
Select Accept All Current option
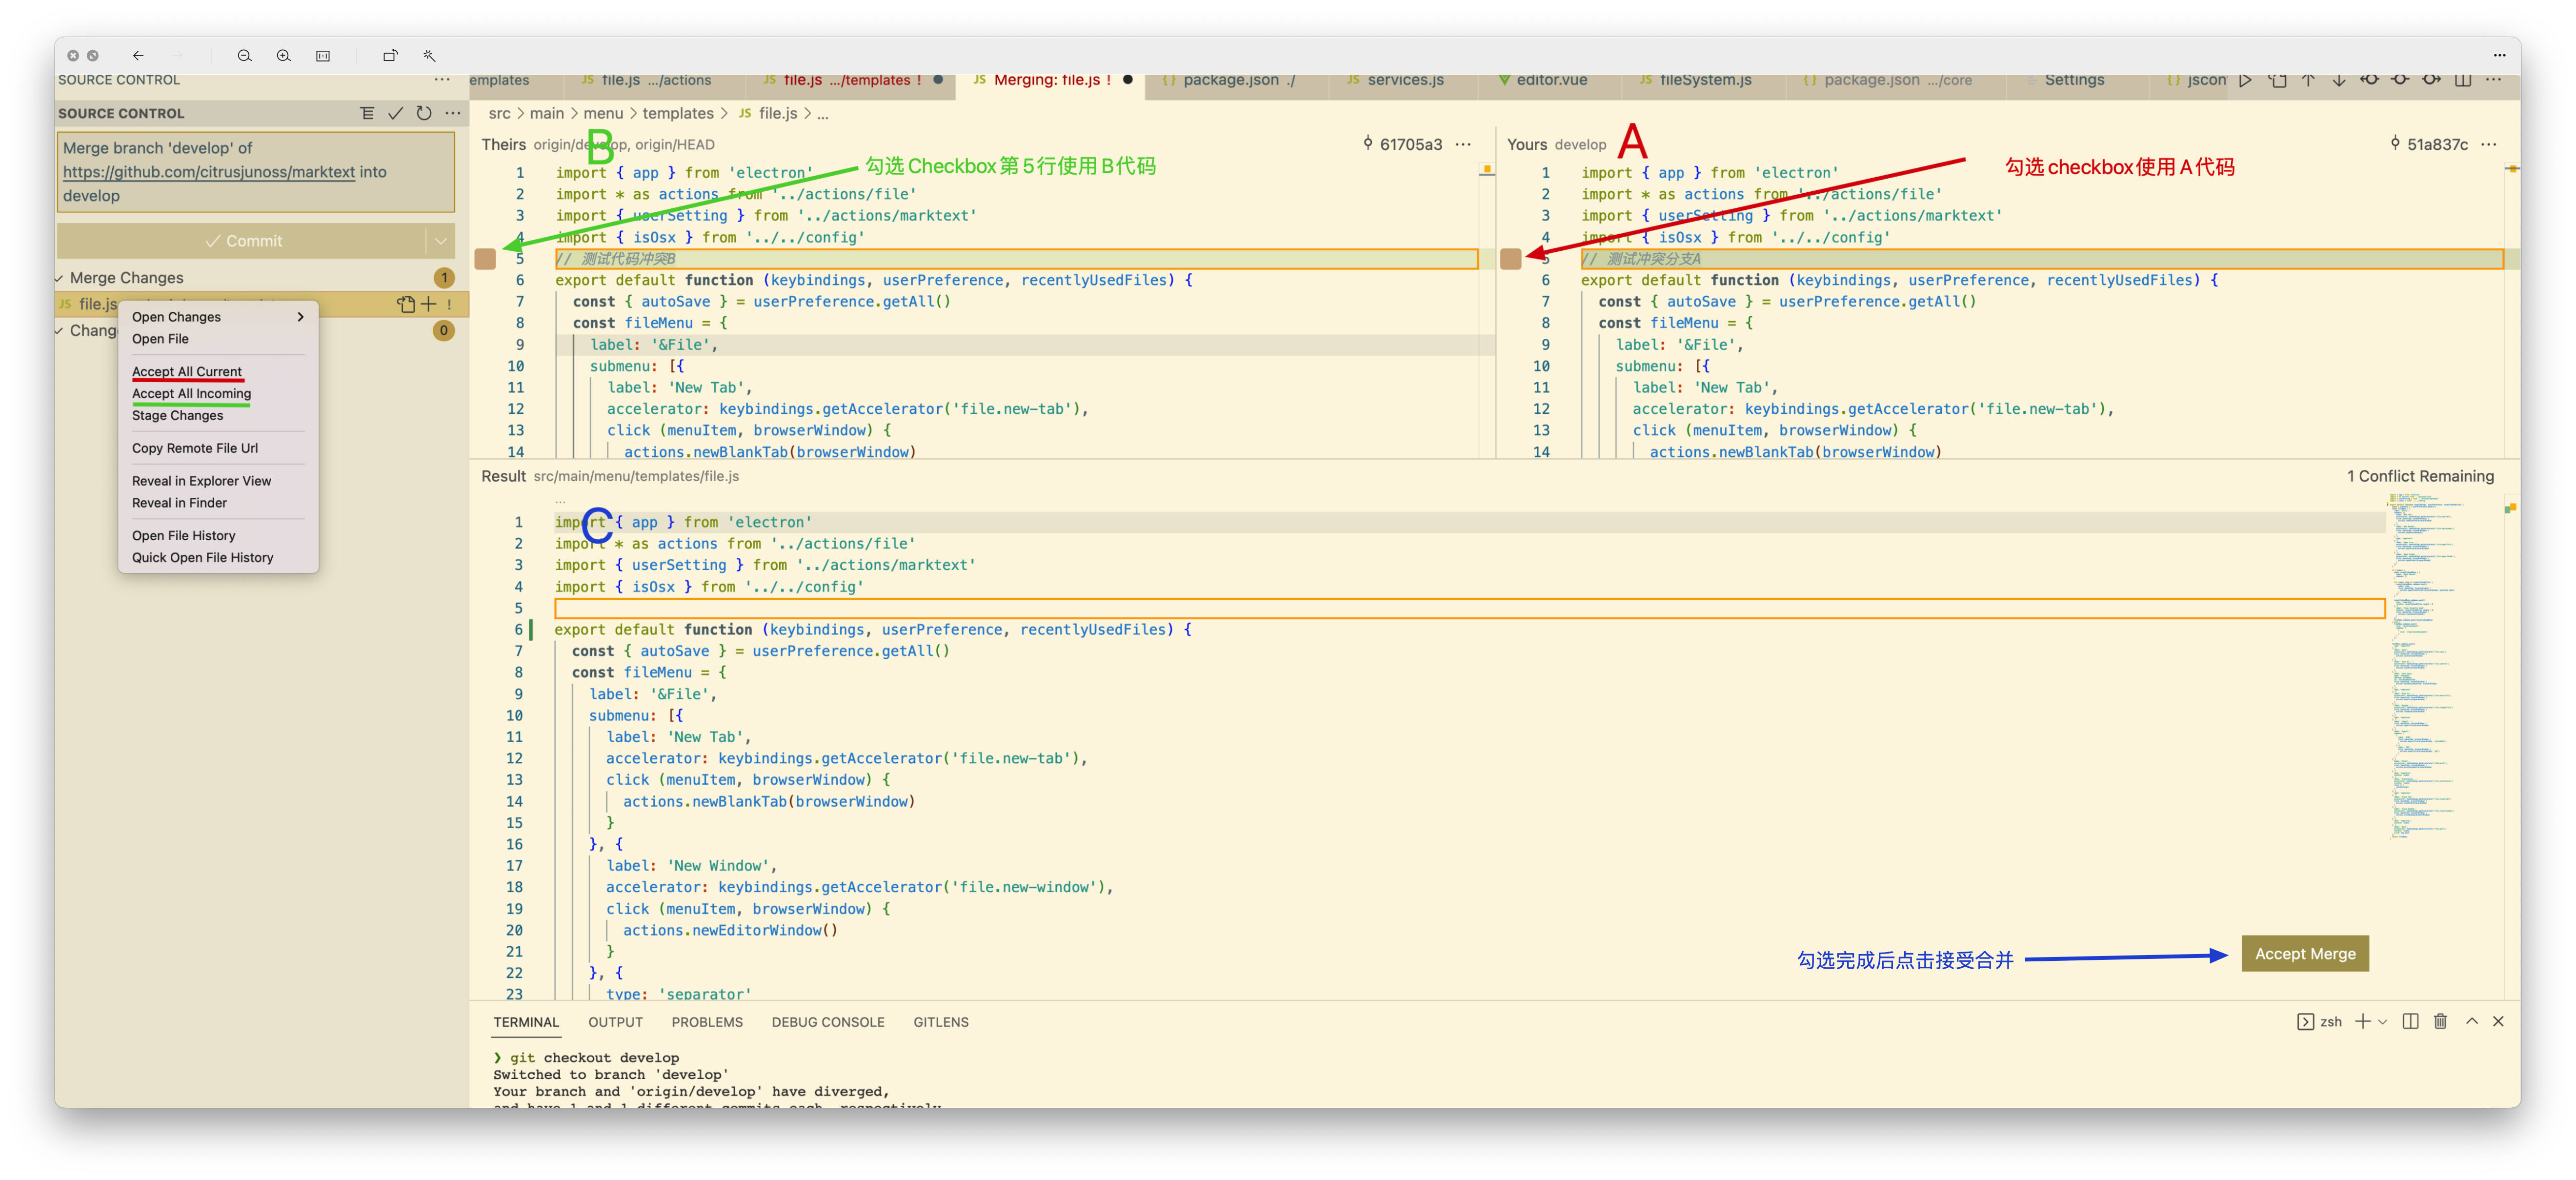[186, 370]
